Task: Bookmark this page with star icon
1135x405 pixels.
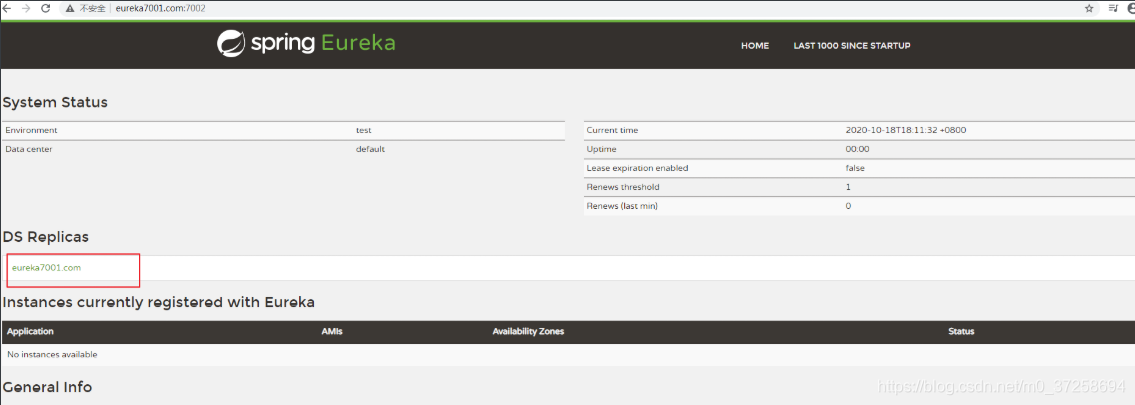Action: tap(1089, 9)
